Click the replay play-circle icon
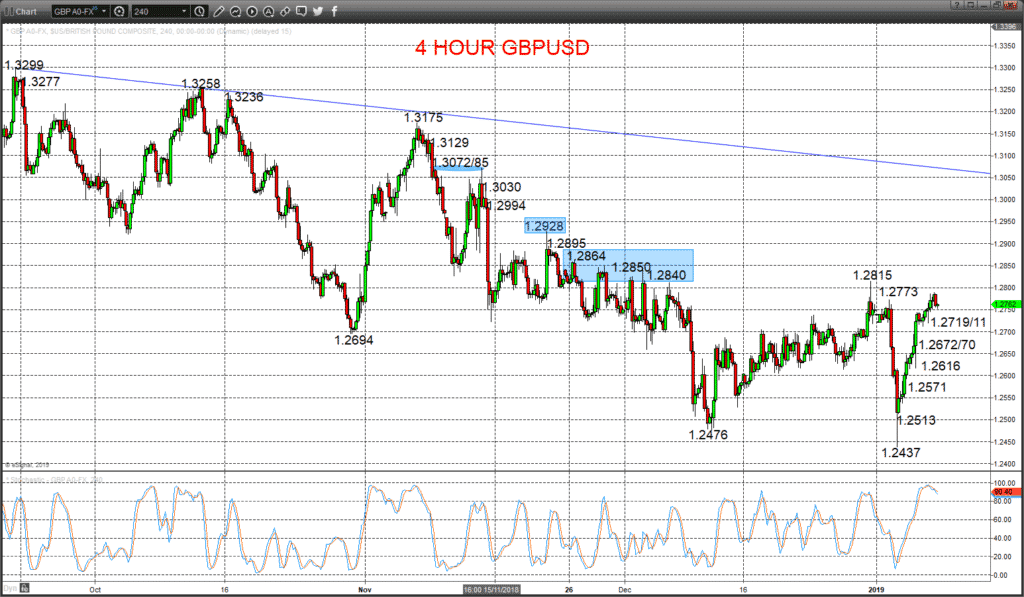The image size is (1024, 597). 252,11
